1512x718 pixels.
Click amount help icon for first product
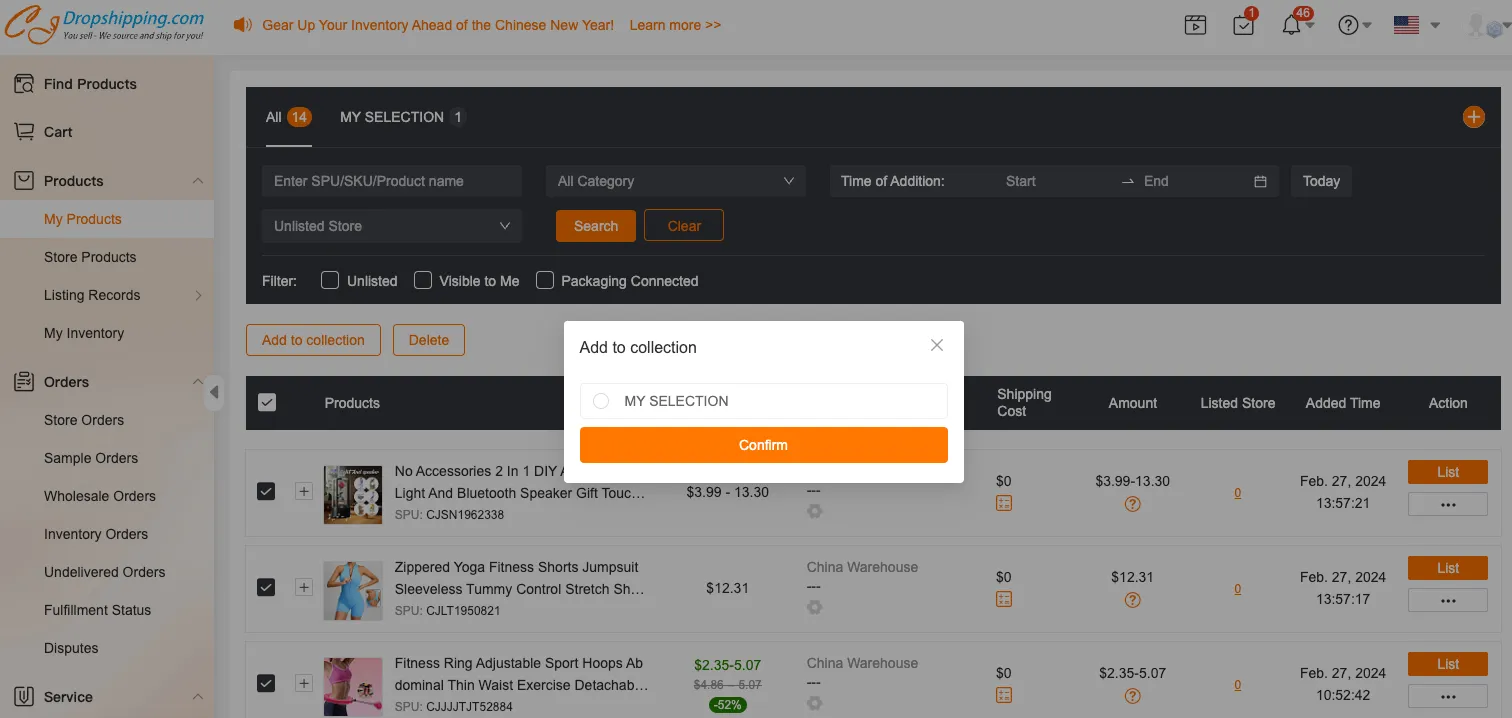pos(1132,504)
